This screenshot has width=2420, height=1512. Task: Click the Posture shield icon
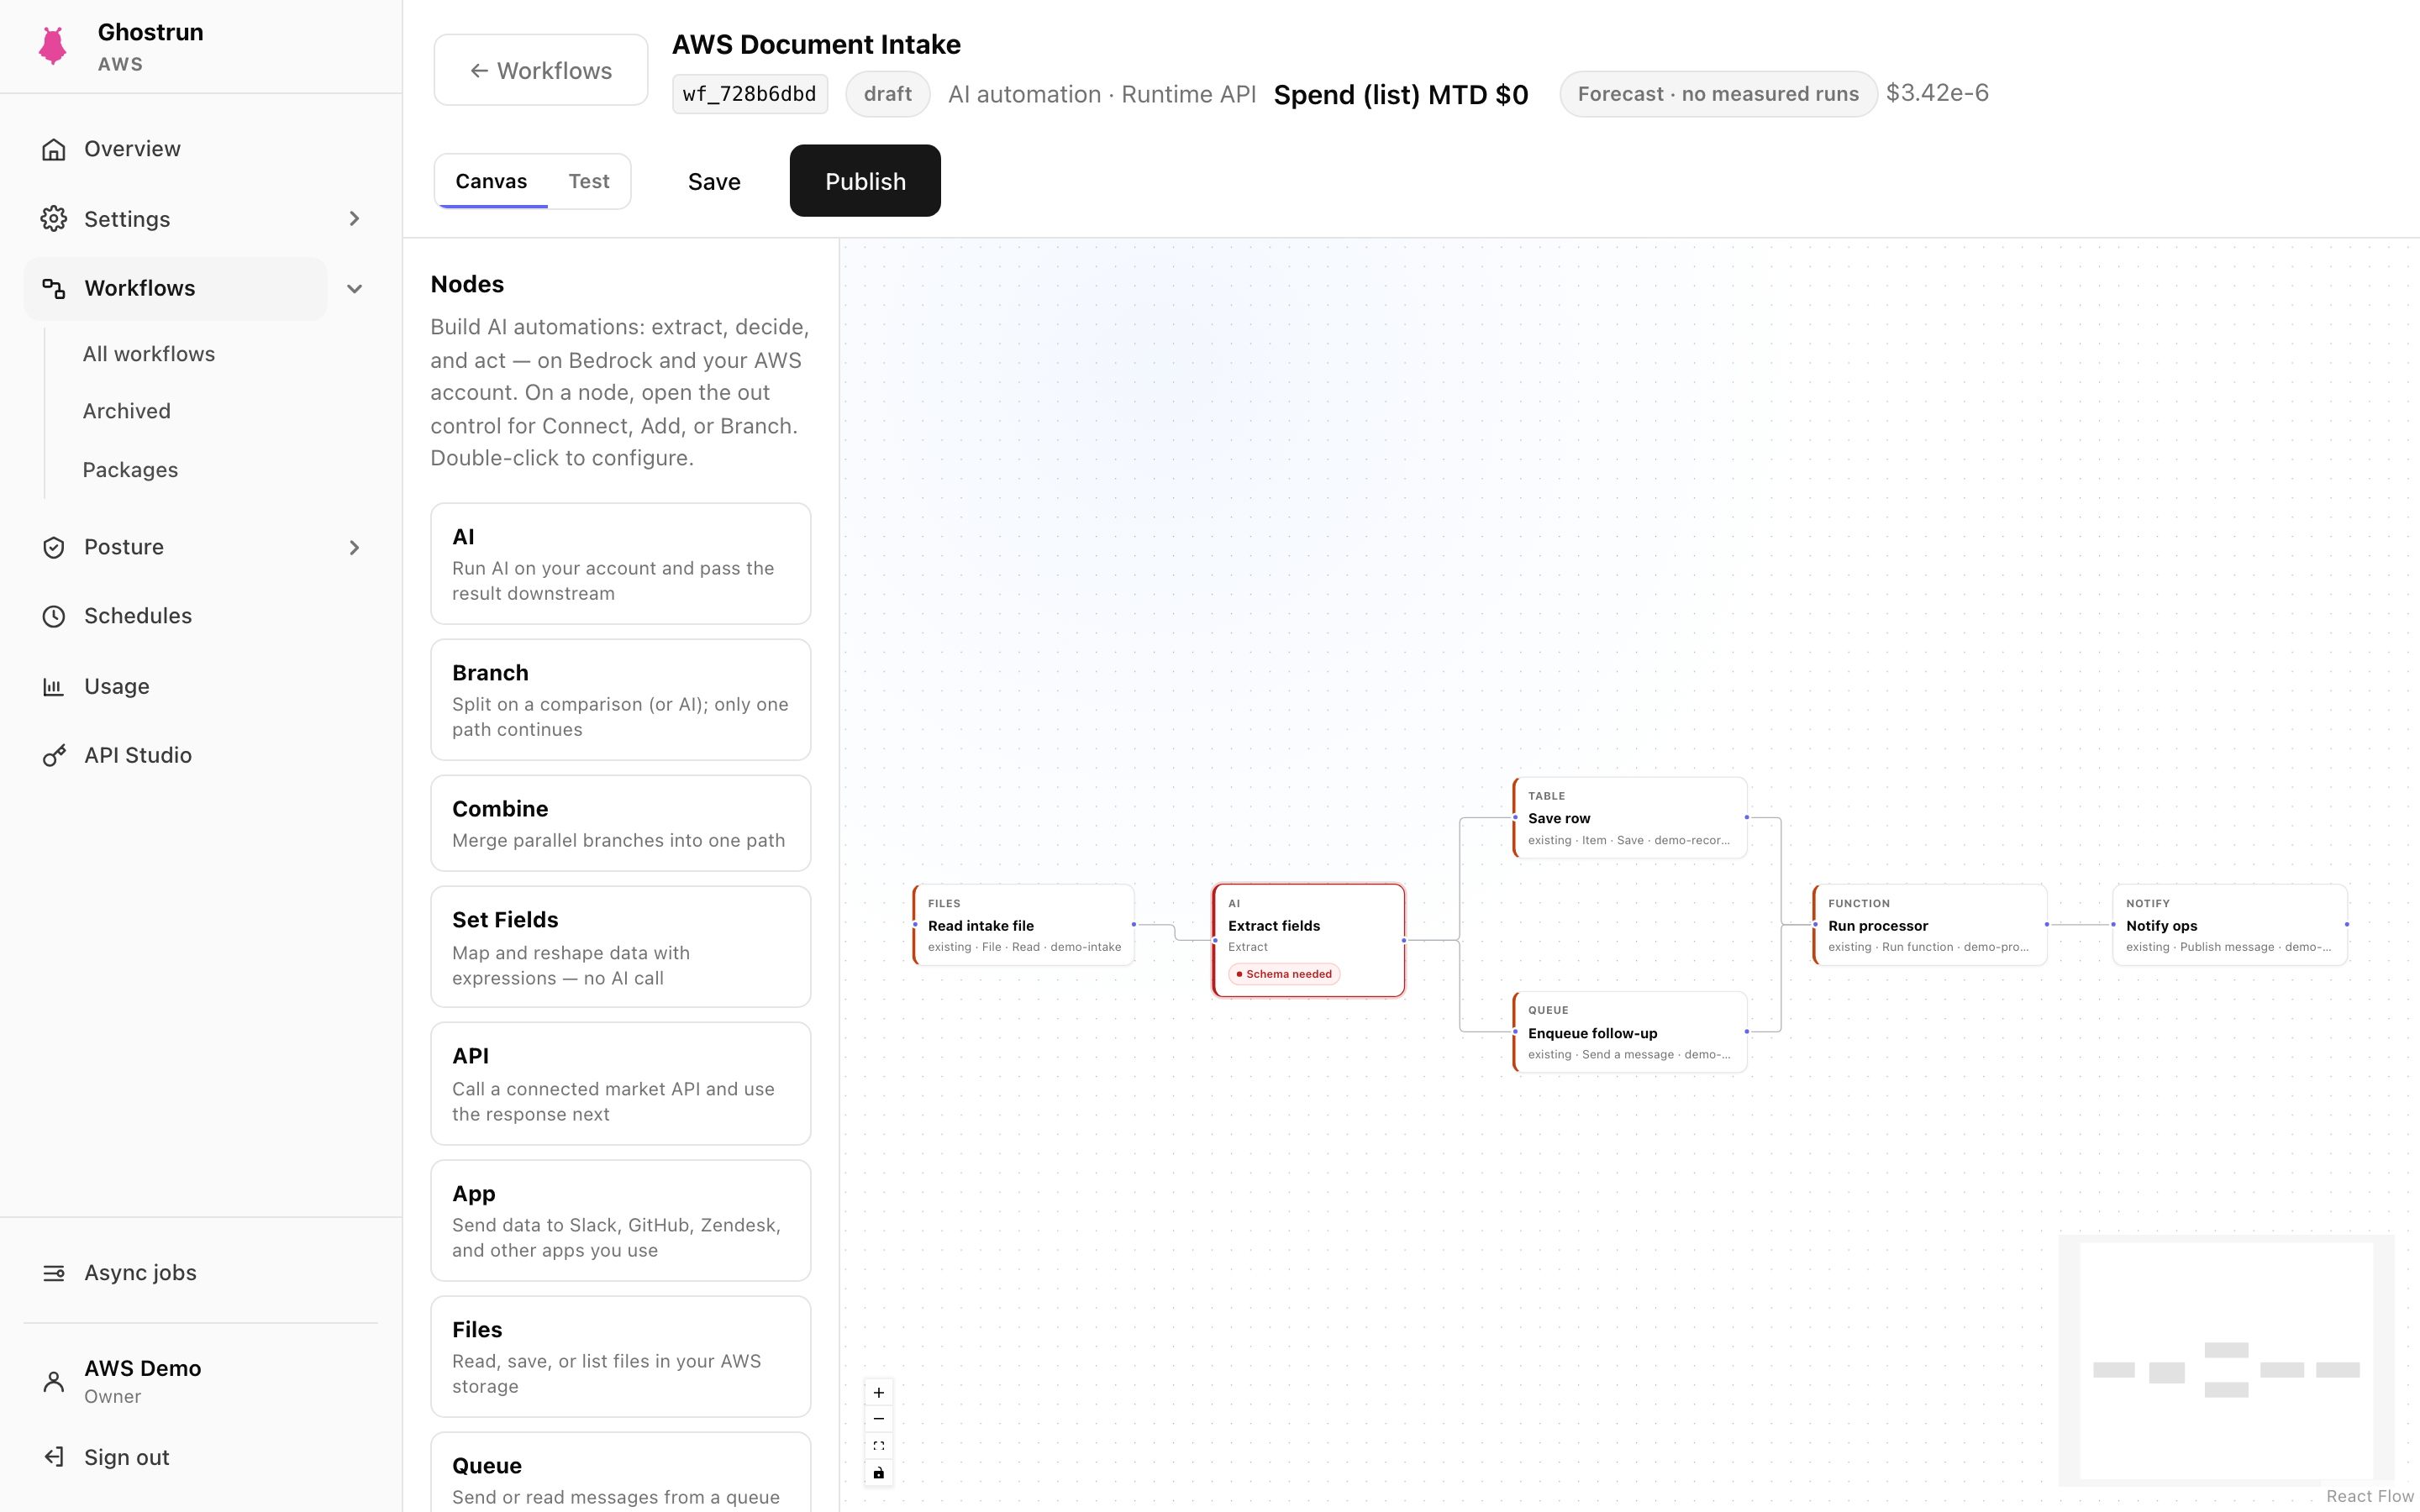54,547
